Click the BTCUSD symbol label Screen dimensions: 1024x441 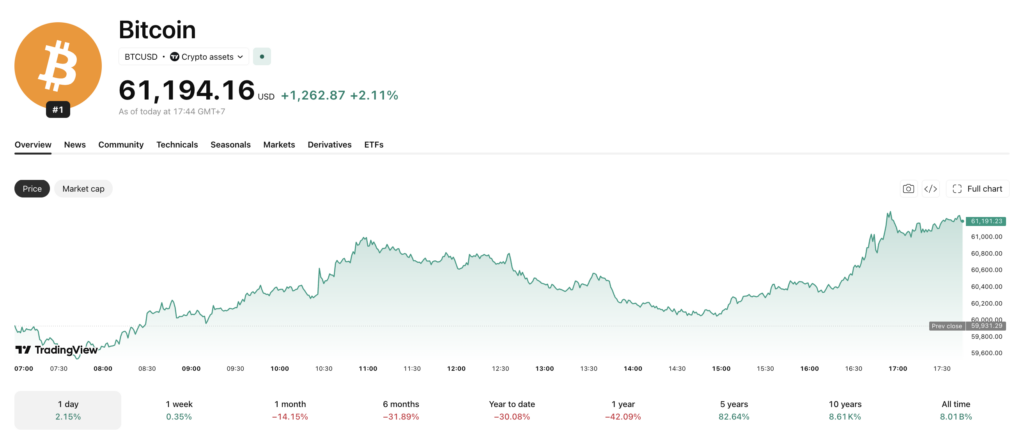(141, 57)
